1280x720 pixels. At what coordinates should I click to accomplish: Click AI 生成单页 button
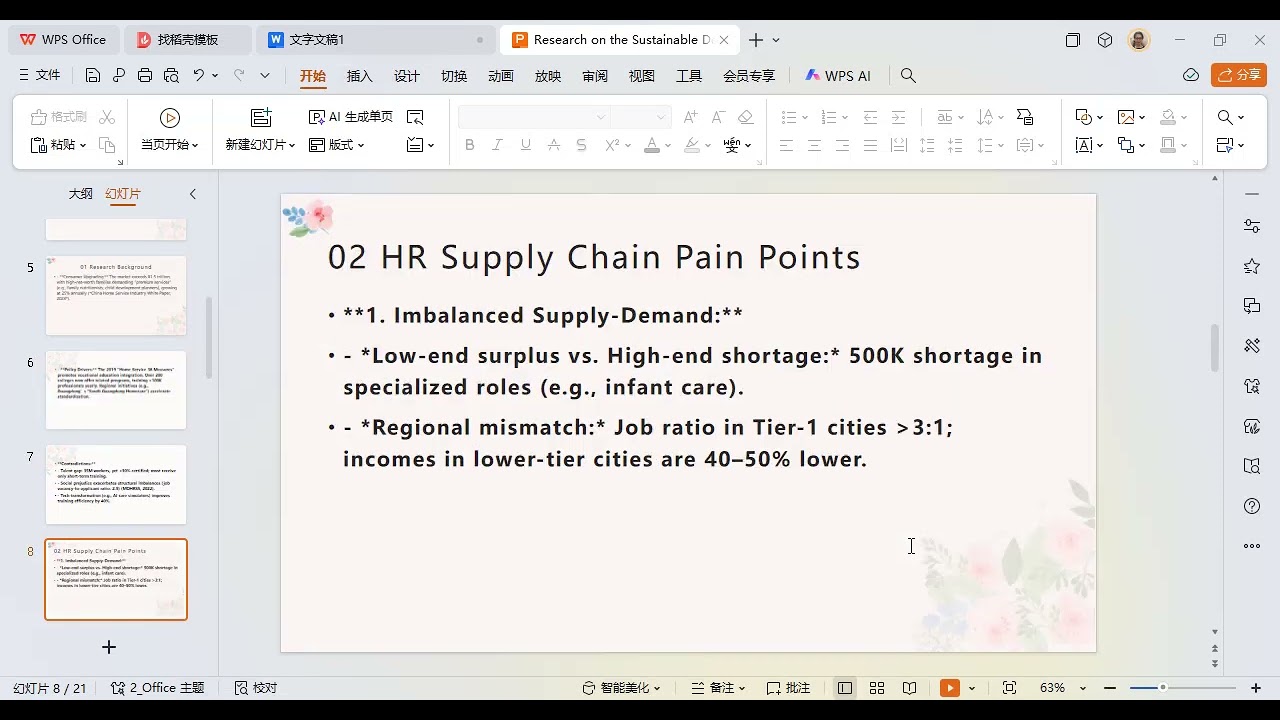[351, 117]
